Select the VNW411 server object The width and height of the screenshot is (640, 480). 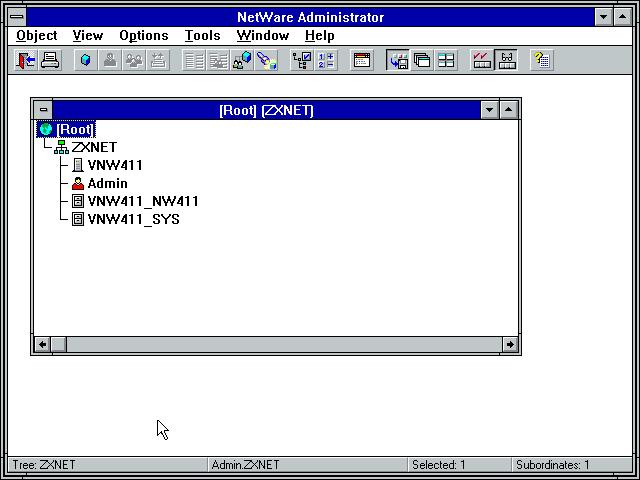pyautogui.click(x=107, y=165)
